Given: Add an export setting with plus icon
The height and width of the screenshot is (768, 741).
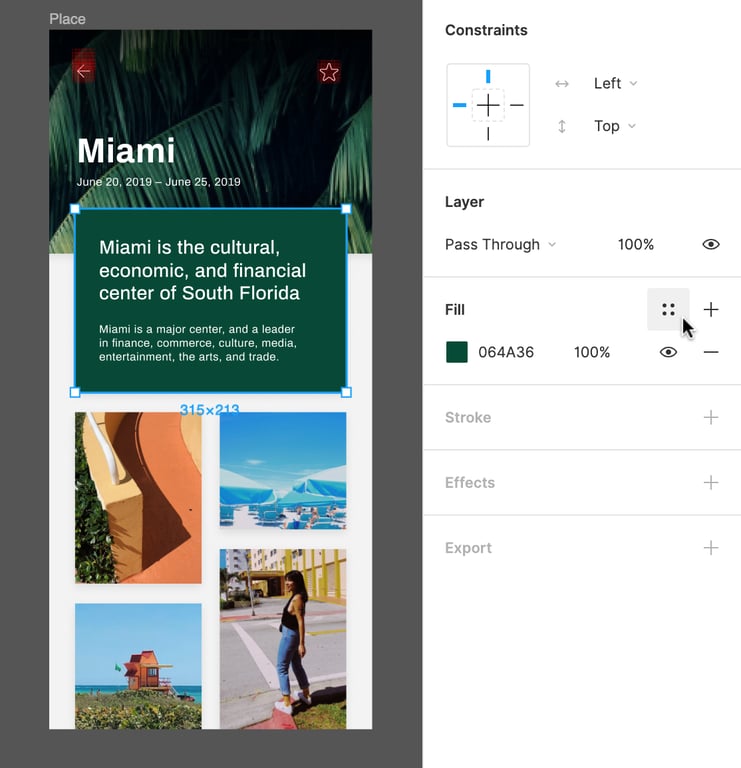Looking at the screenshot, I should [x=711, y=548].
